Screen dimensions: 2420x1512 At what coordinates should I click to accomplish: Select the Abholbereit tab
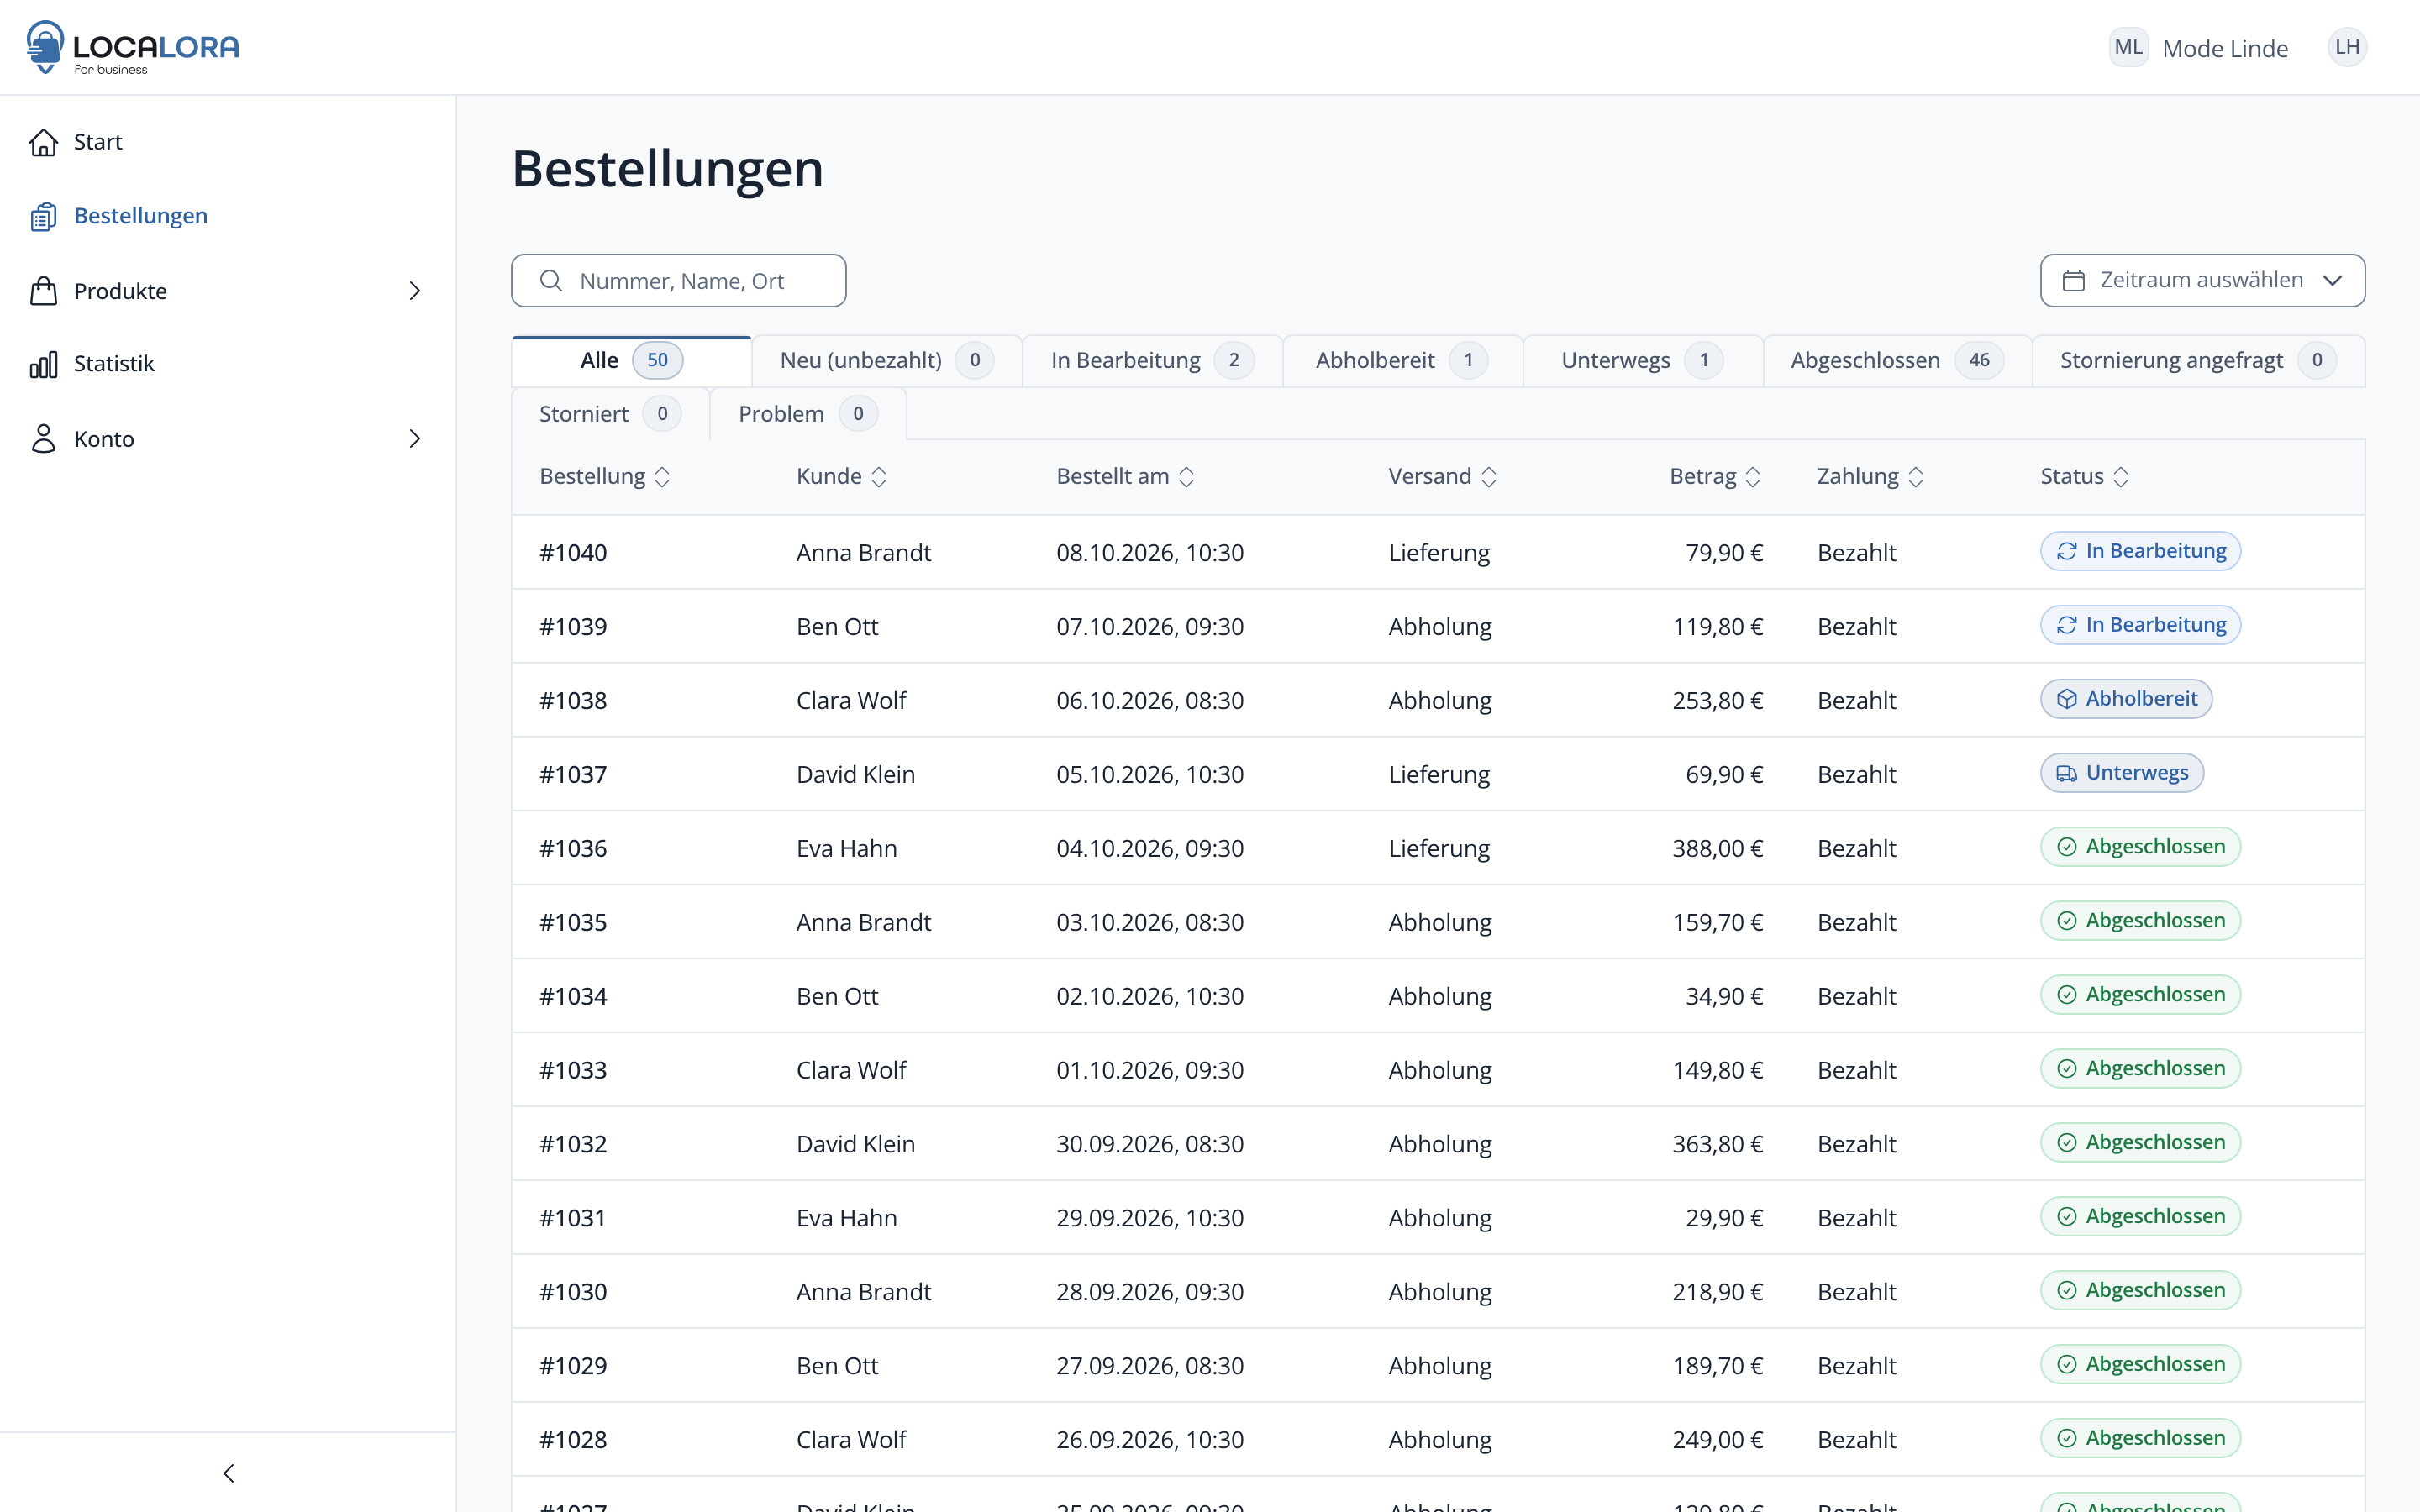click(1402, 361)
